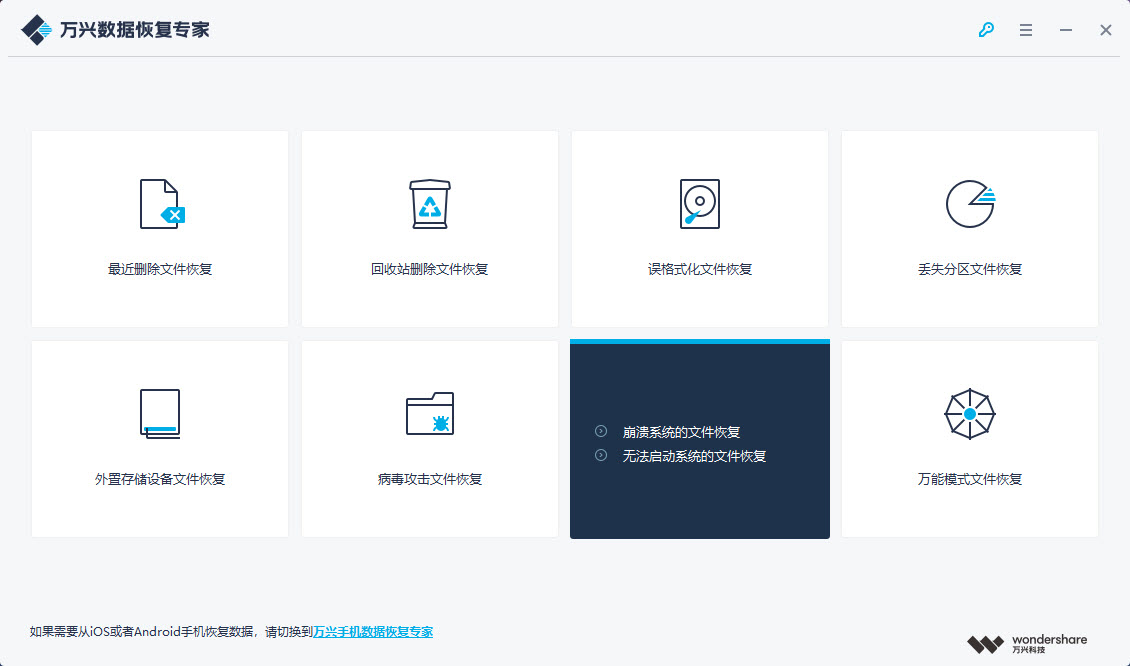This screenshot has width=1130, height=666.
Task: Click the lost partition pie chart icon
Action: click(x=970, y=204)
